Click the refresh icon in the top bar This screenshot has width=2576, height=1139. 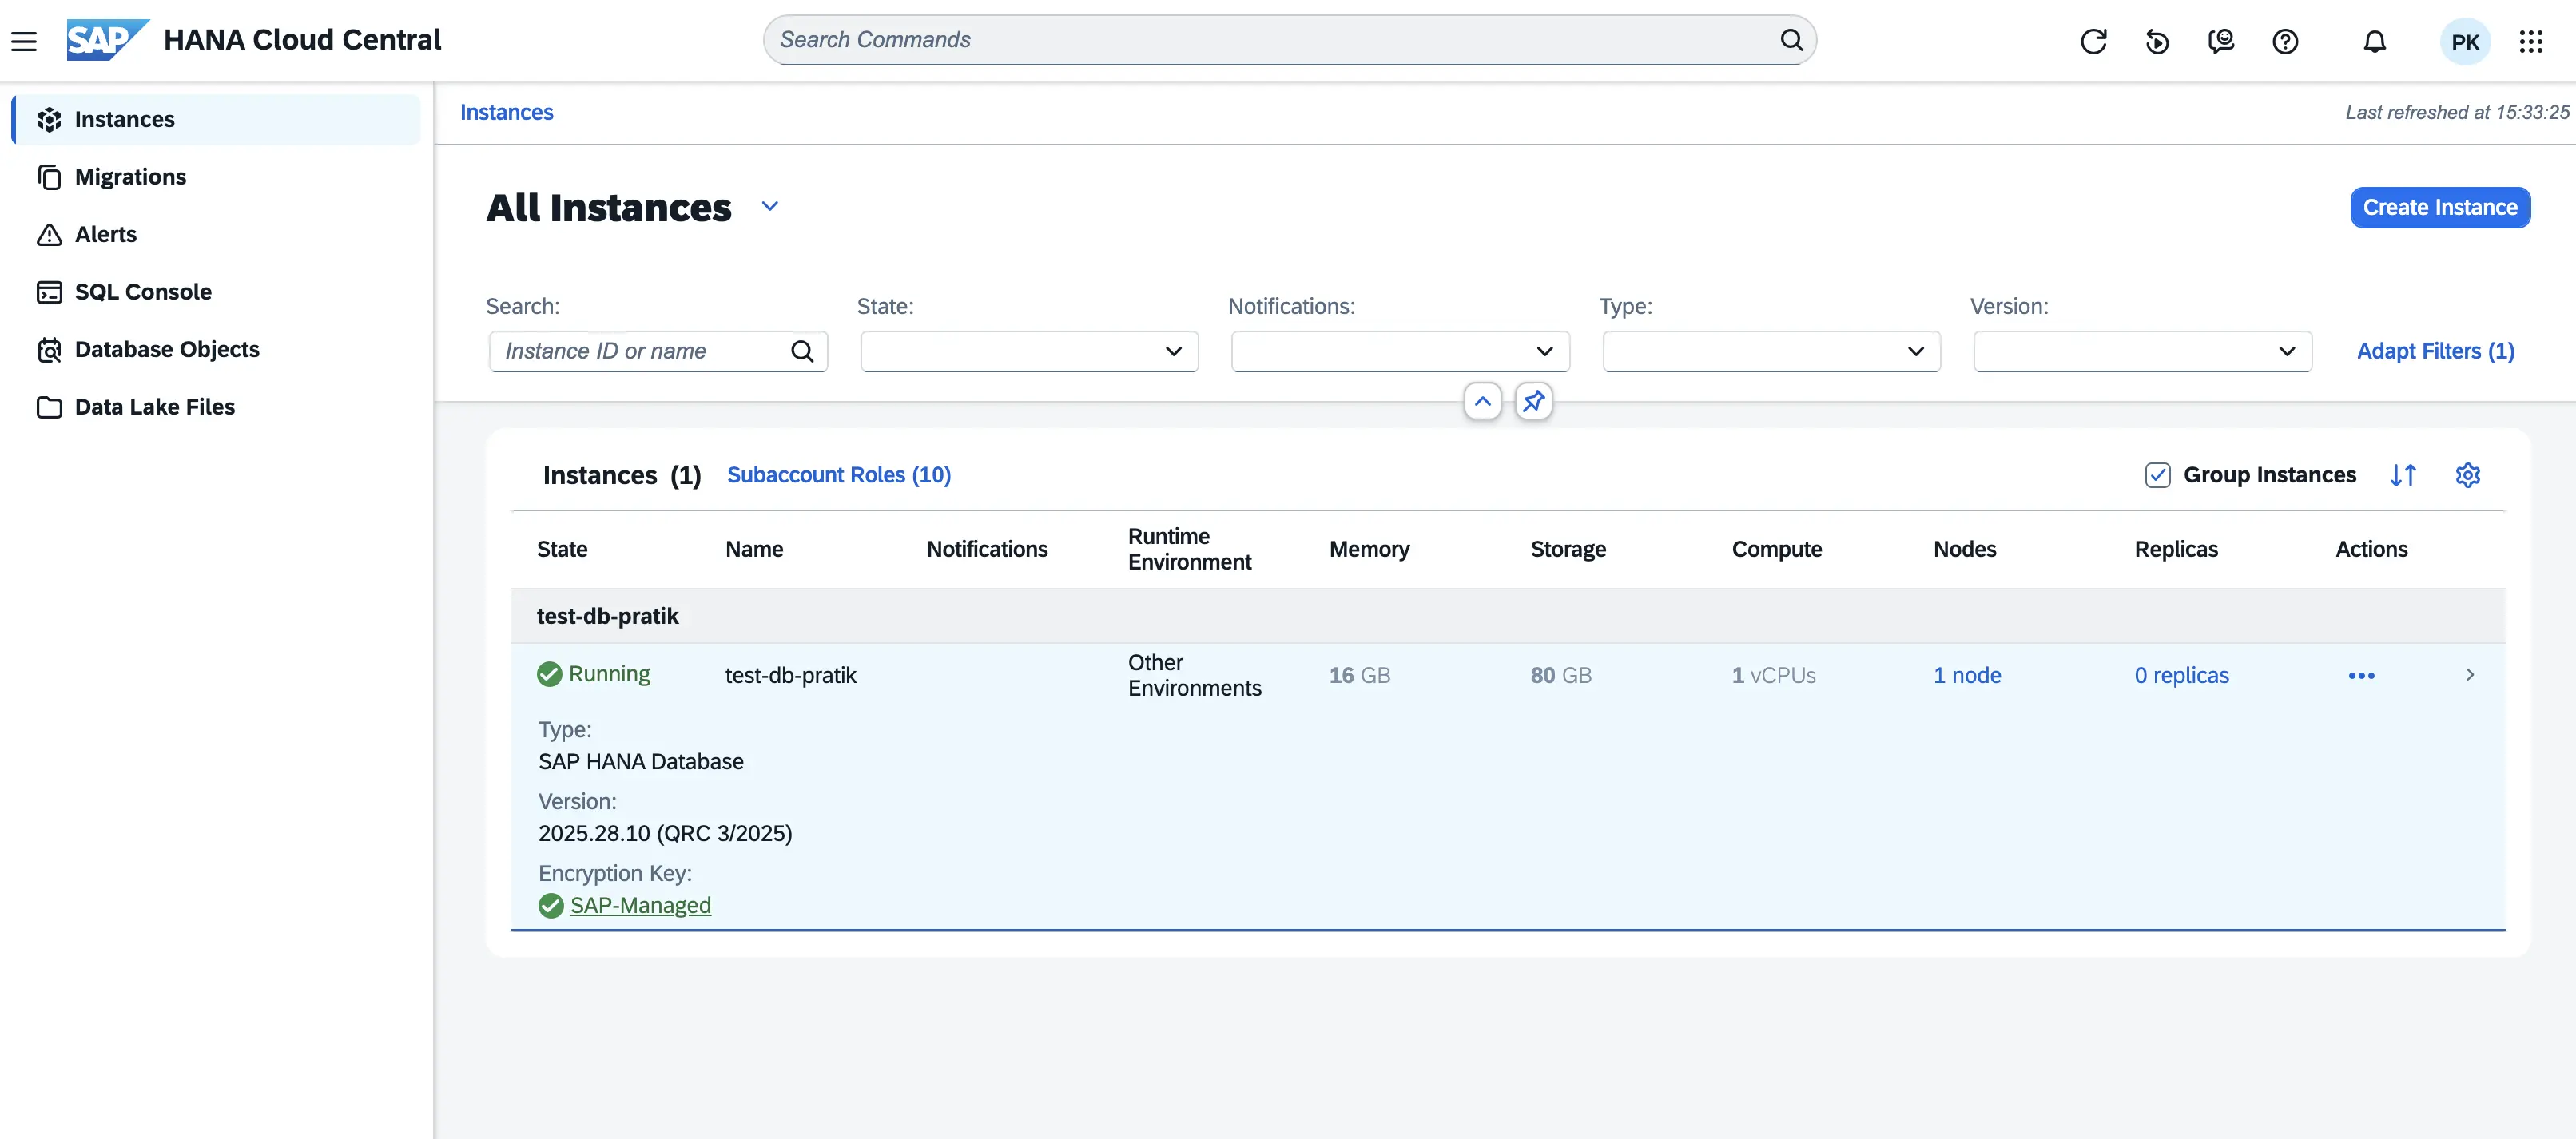pyautogui.click(x=2094, y=41)
